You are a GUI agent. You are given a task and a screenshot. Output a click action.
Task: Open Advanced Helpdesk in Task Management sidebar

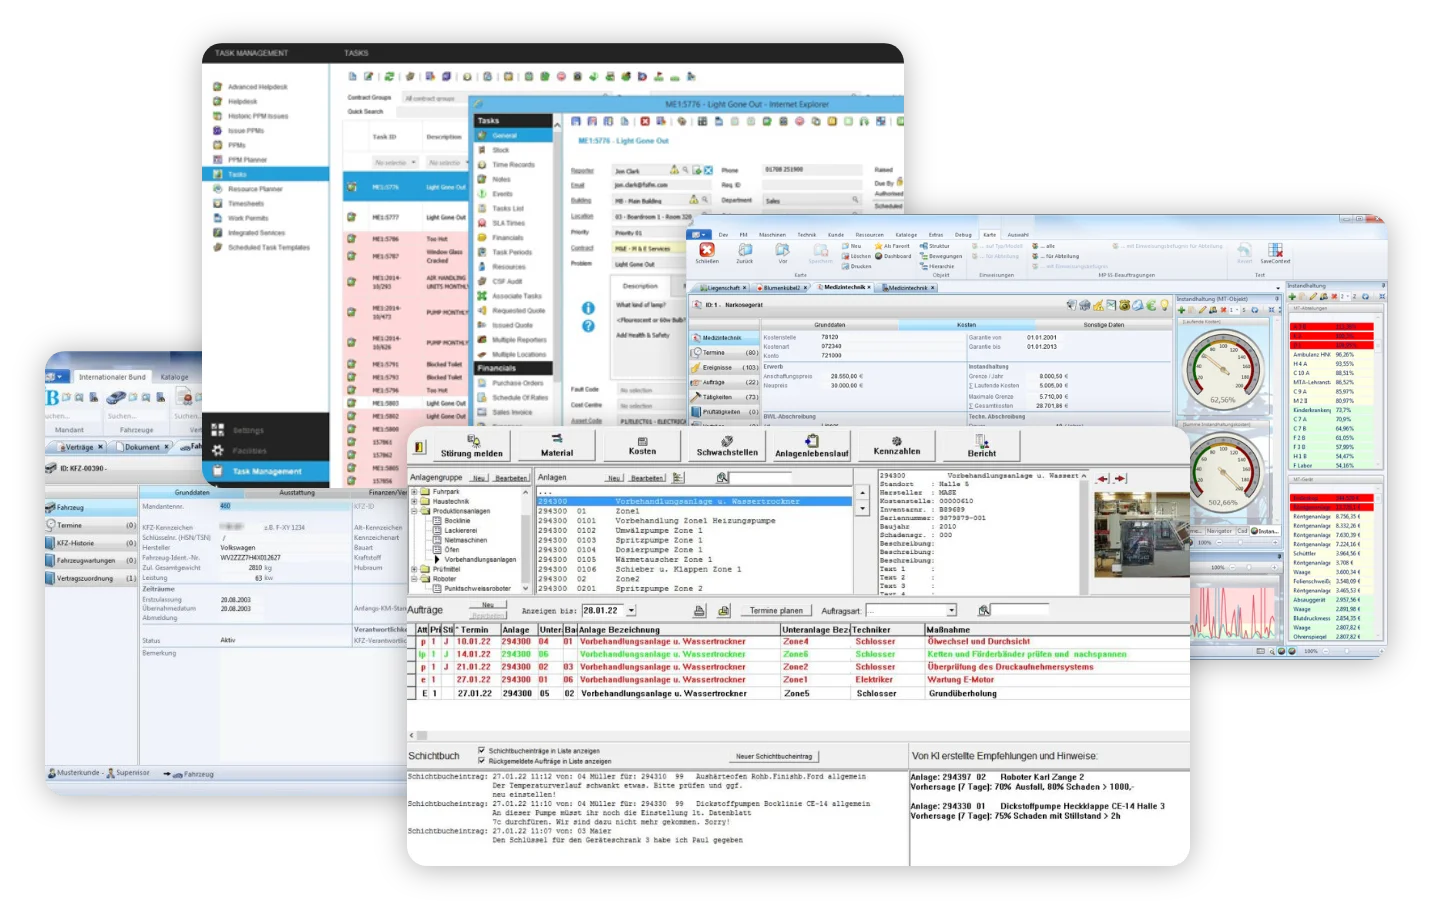[x=258, y=87]
